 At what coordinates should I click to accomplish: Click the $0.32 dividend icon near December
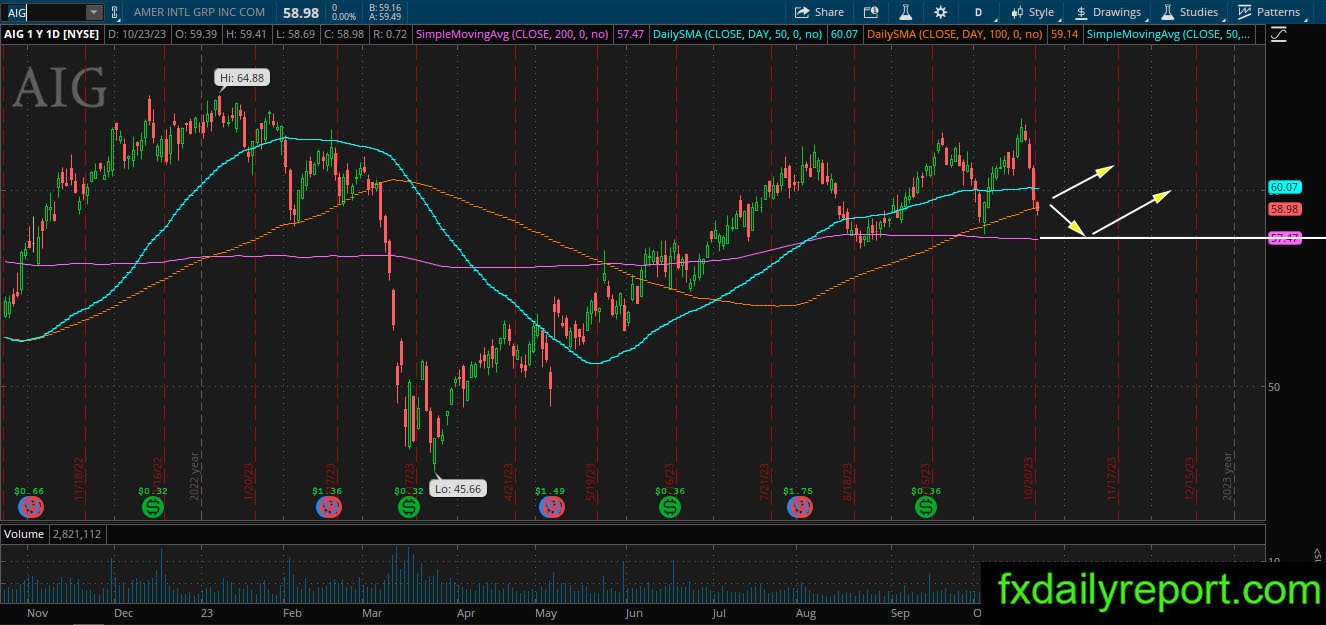153,507
